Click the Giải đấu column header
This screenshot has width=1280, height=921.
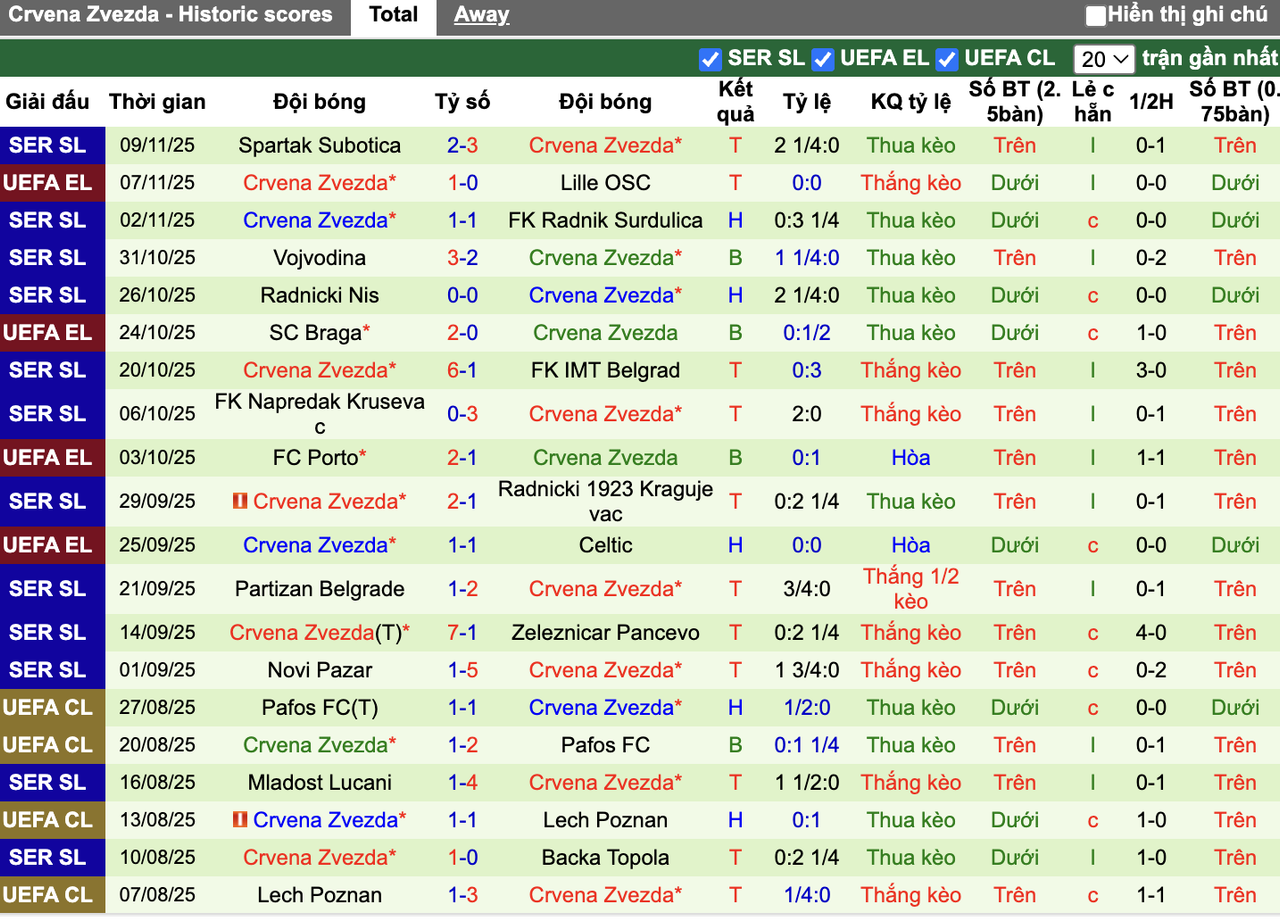click(x=48, y=102)
